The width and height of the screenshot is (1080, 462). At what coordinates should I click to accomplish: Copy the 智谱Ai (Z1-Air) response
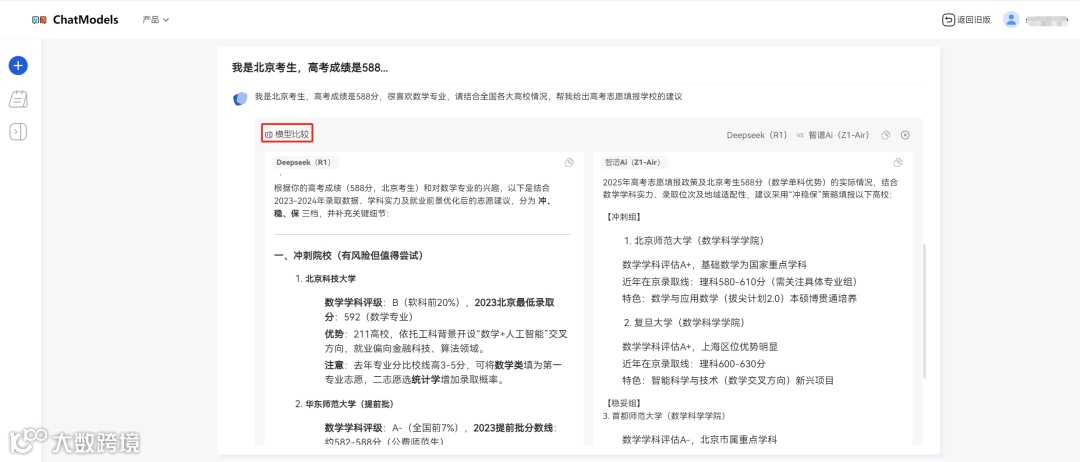coord(898,162)
